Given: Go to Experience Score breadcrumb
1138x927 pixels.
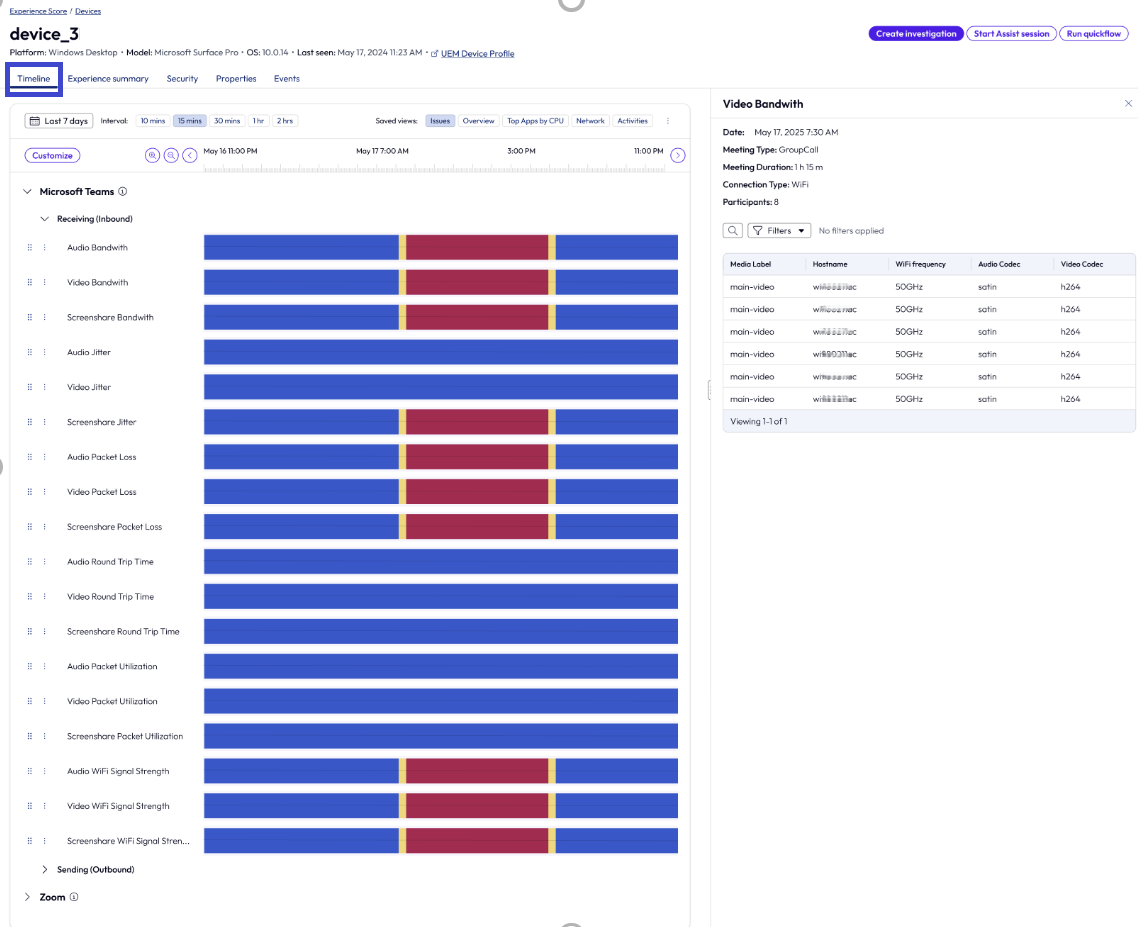Looking at the screenshot, I should [38, 12].
